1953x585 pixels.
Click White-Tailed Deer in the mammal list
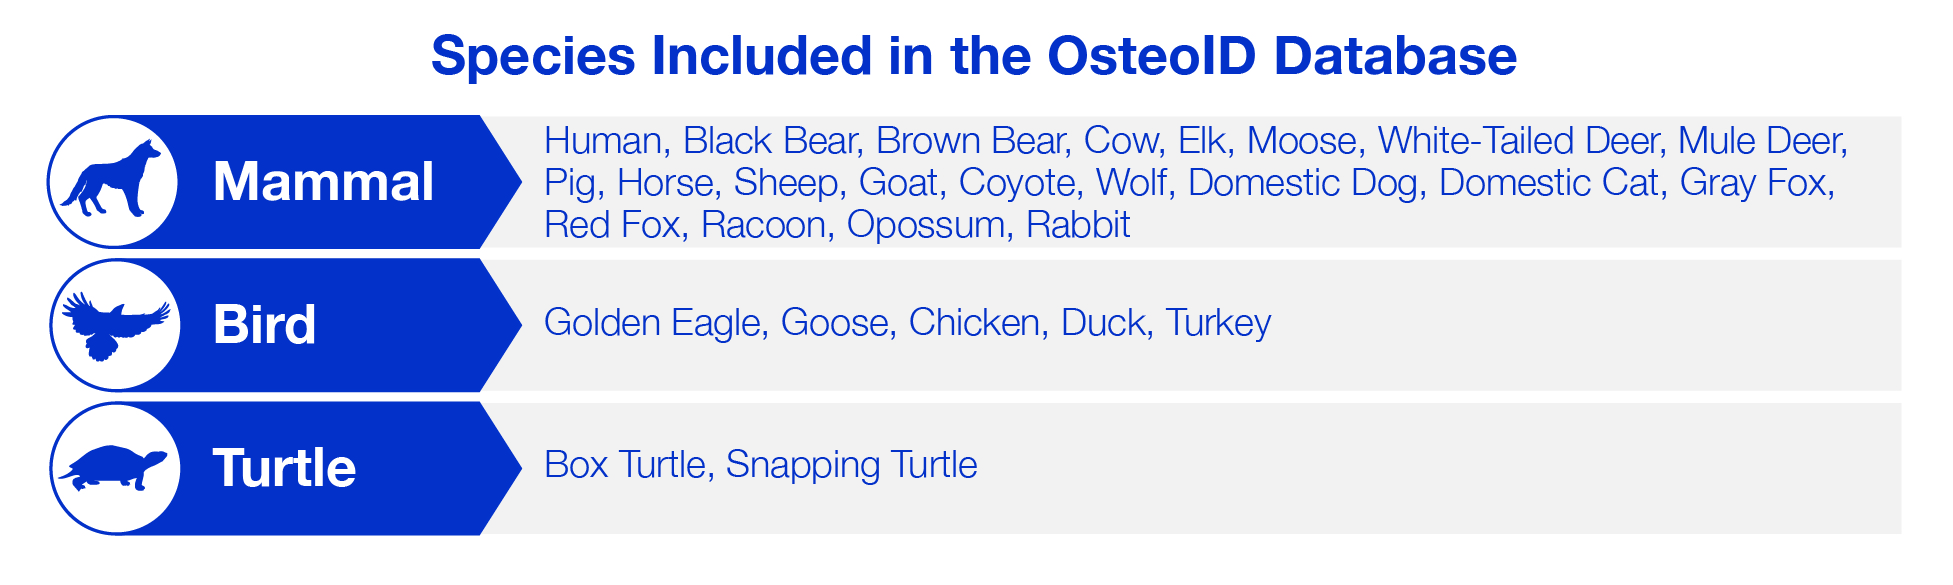click(x=1518, y=141)
